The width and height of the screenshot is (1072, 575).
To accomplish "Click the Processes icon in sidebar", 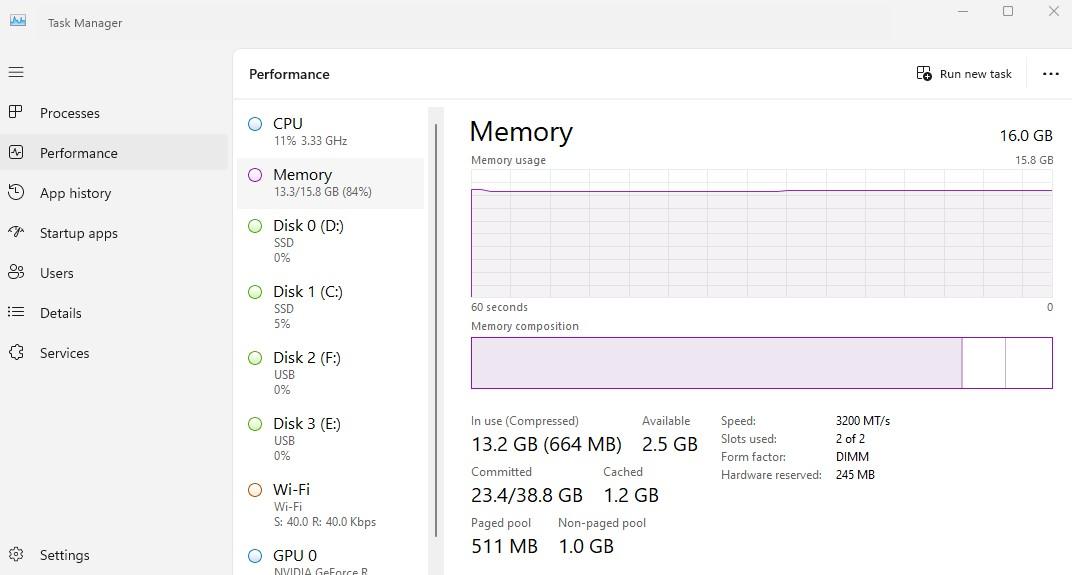I will tap(16, 112).
